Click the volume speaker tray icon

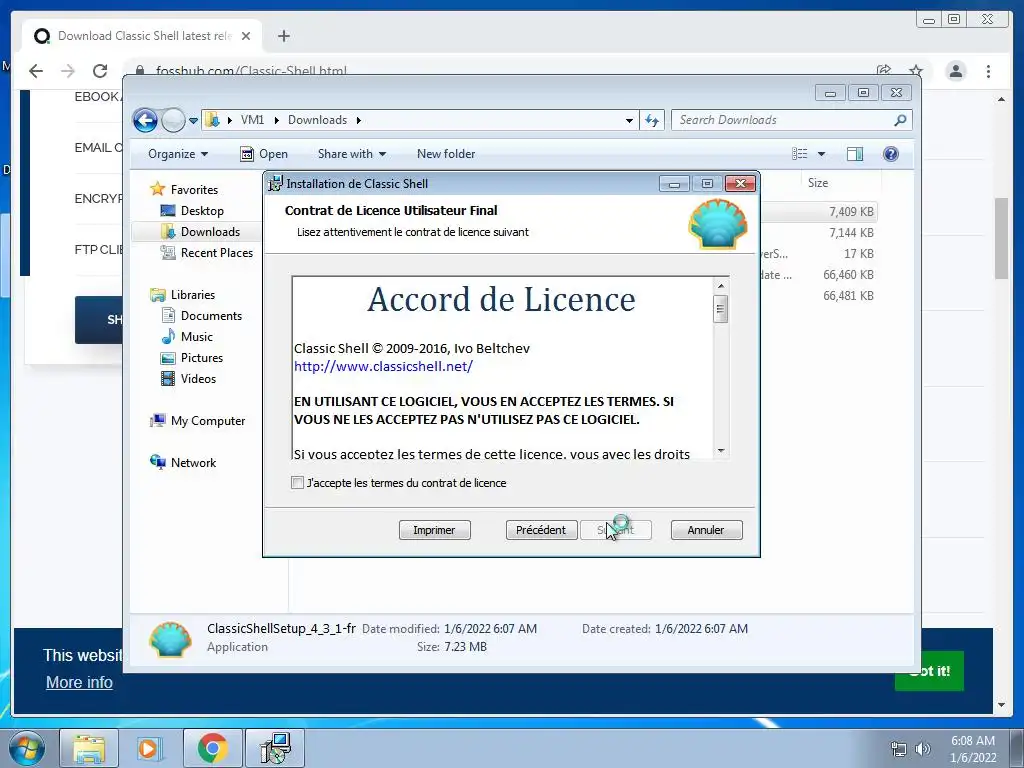[922, 749]
